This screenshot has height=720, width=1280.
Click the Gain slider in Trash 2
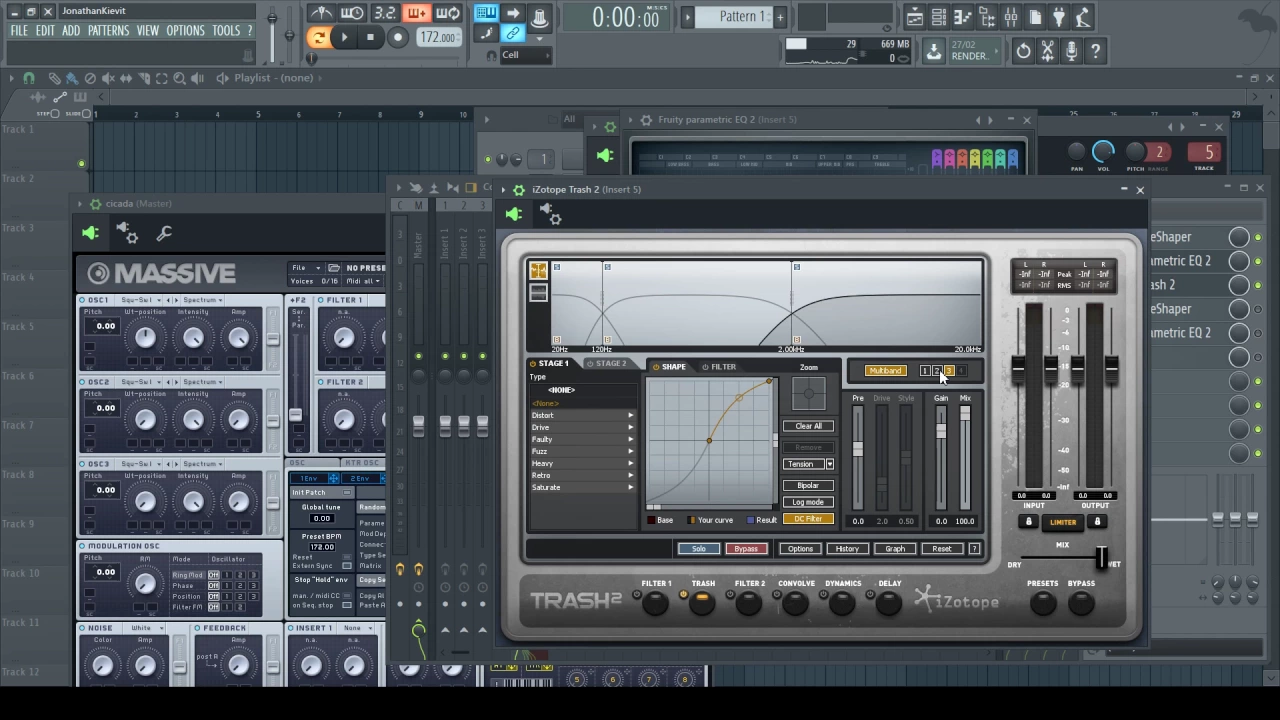pos(941,458)
